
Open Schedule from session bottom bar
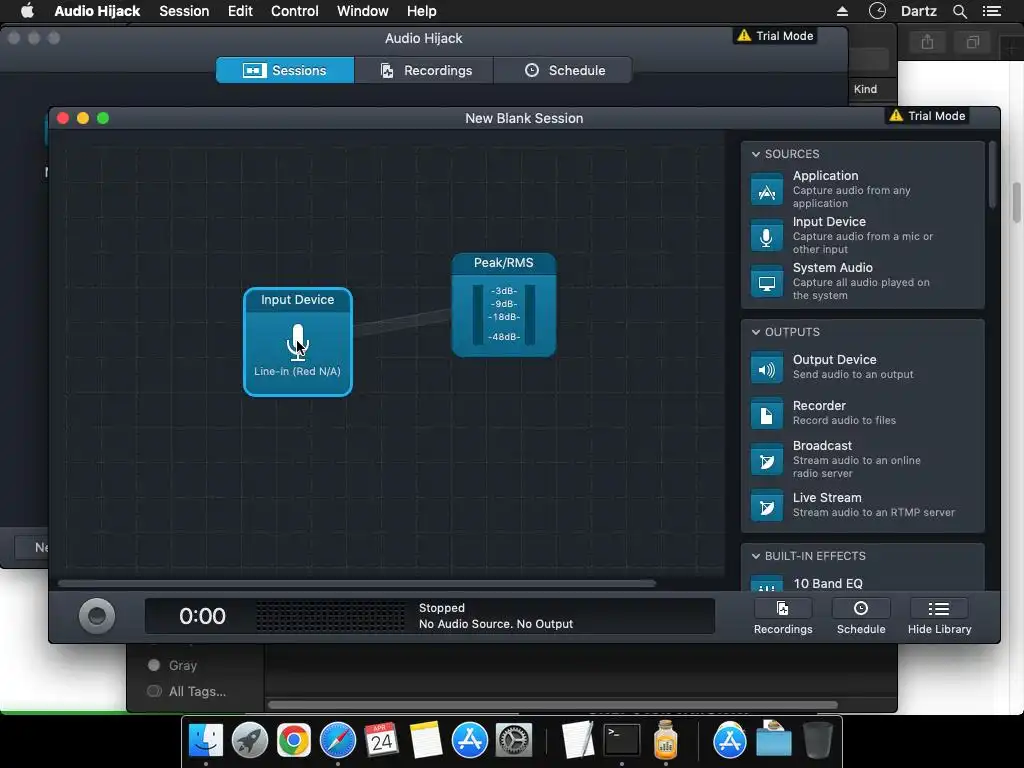[x=861, y=616]
